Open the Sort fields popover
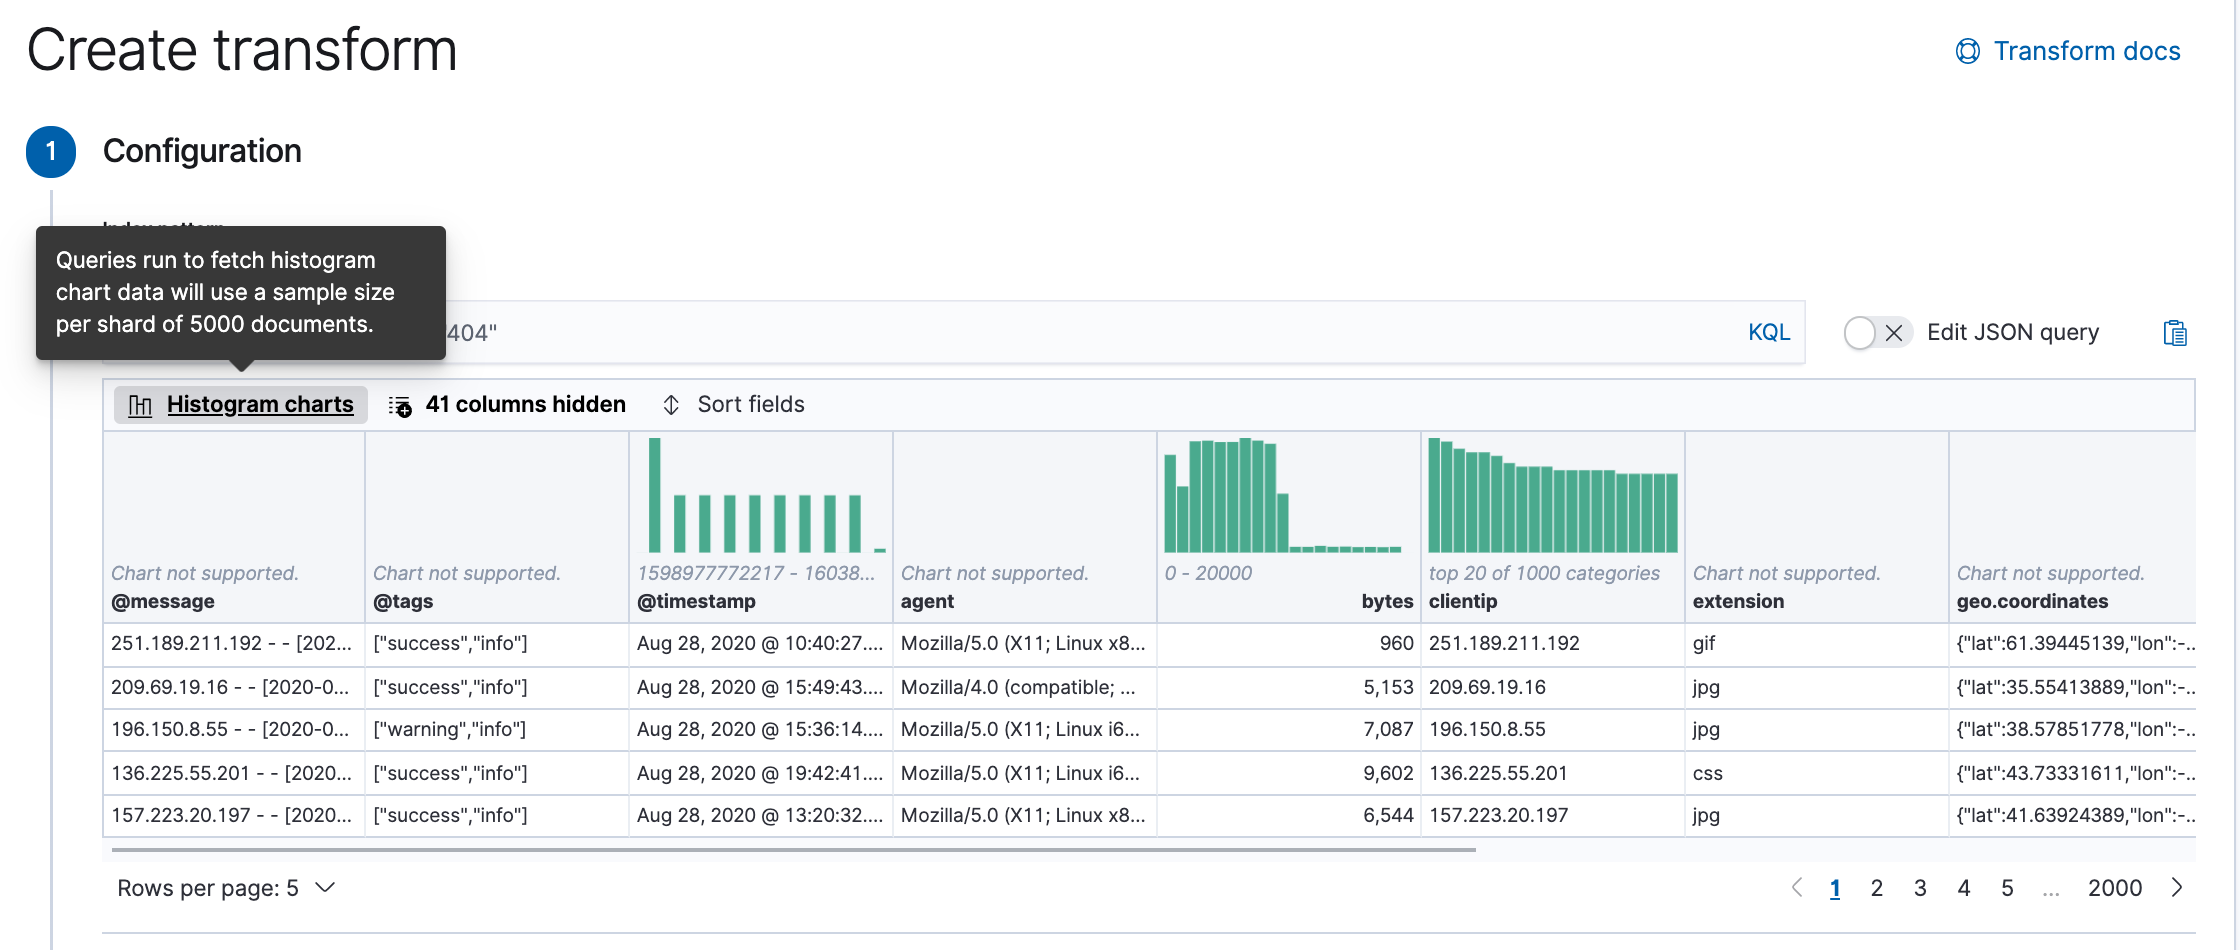Screen dimensions: 2240x950 [x=750, y=405]
